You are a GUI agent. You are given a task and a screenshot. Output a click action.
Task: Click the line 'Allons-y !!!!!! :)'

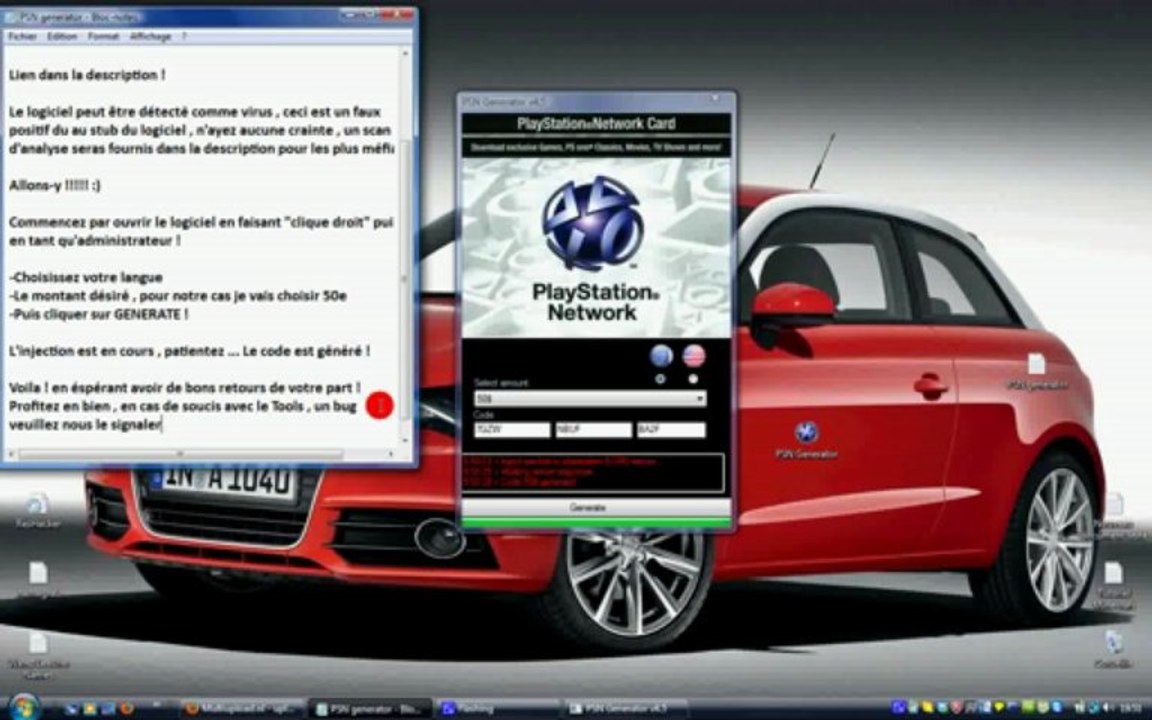[54, 185]
